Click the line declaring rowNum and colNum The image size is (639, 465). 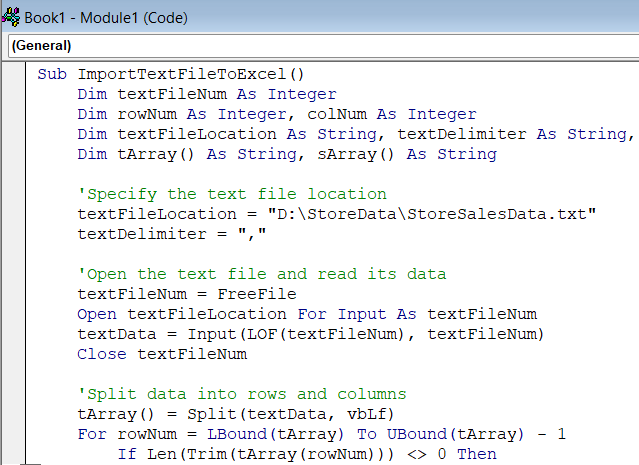click(x=277, y=115)
